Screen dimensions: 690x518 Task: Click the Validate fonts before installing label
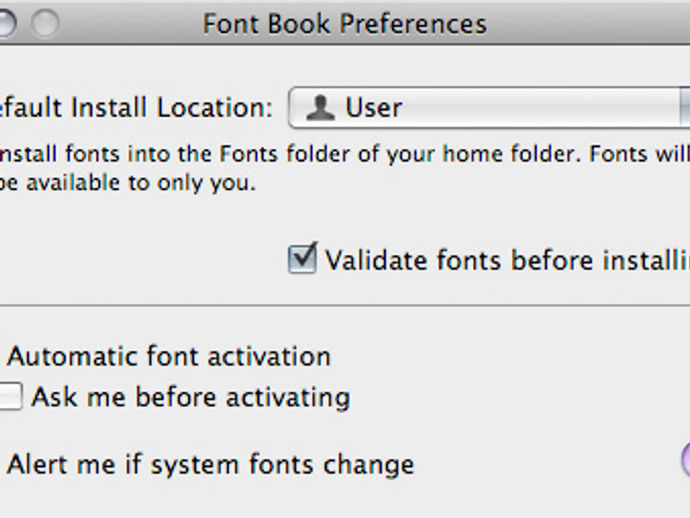[x=507, y=260]
